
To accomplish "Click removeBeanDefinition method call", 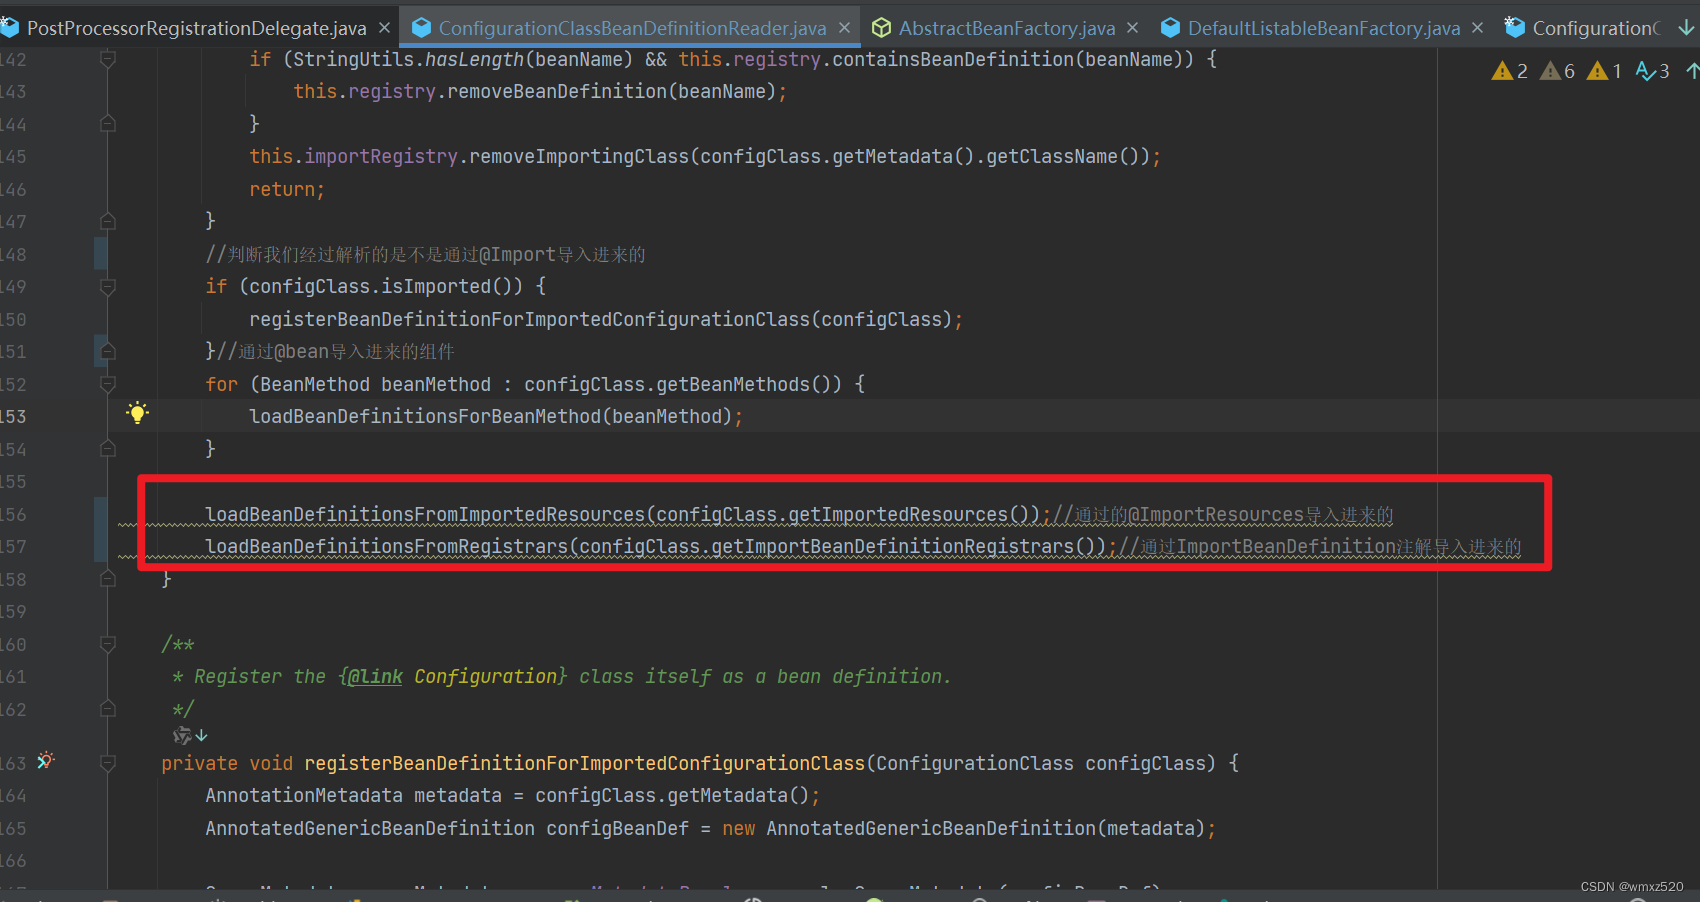I will (557, 91).
